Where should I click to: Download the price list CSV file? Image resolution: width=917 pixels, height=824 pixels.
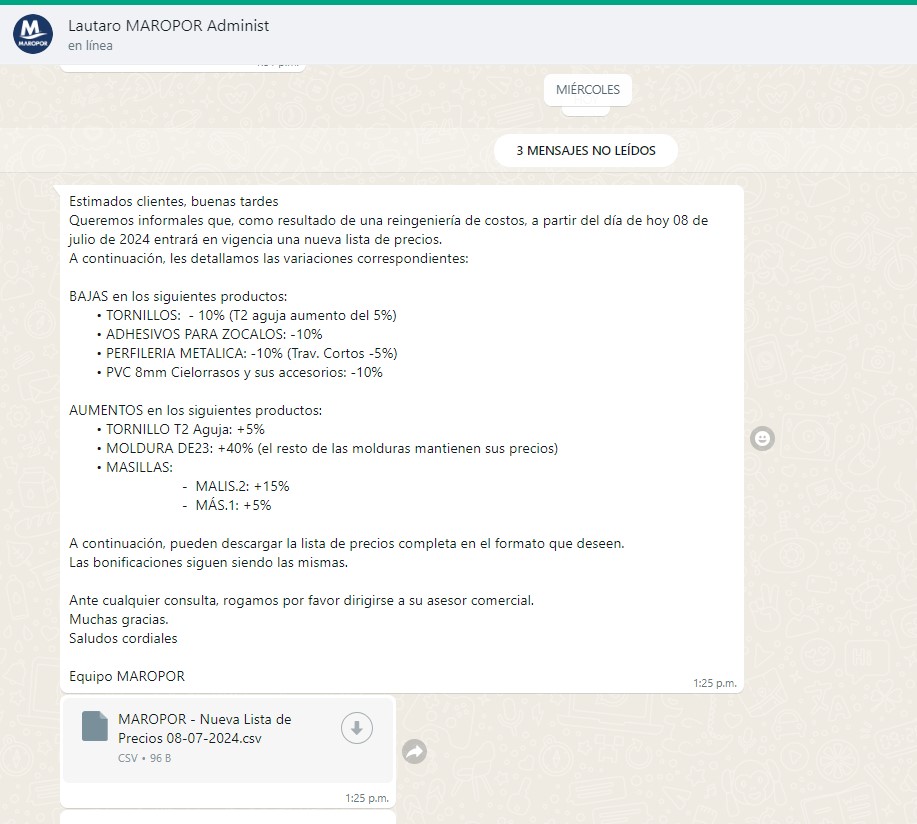click(x=357, y=729)
